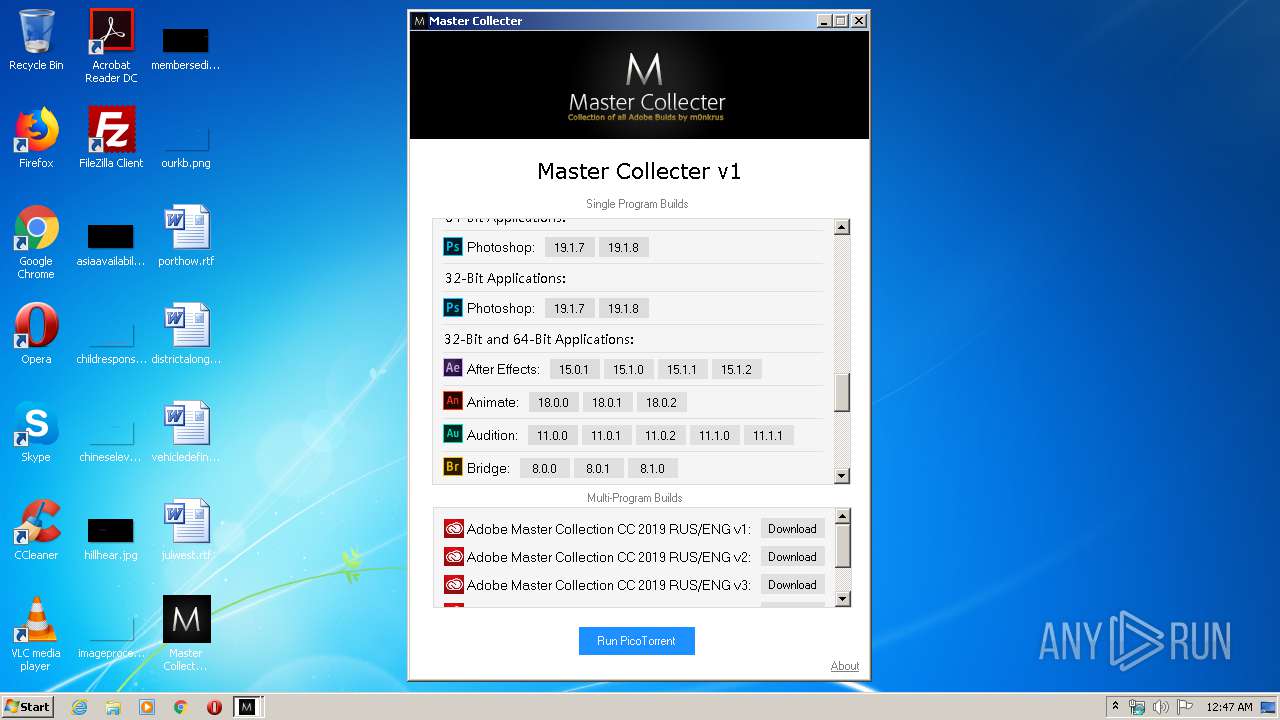Click single builds list scroll-up arrow
The image size is (1280, 720).
(841, 227)
